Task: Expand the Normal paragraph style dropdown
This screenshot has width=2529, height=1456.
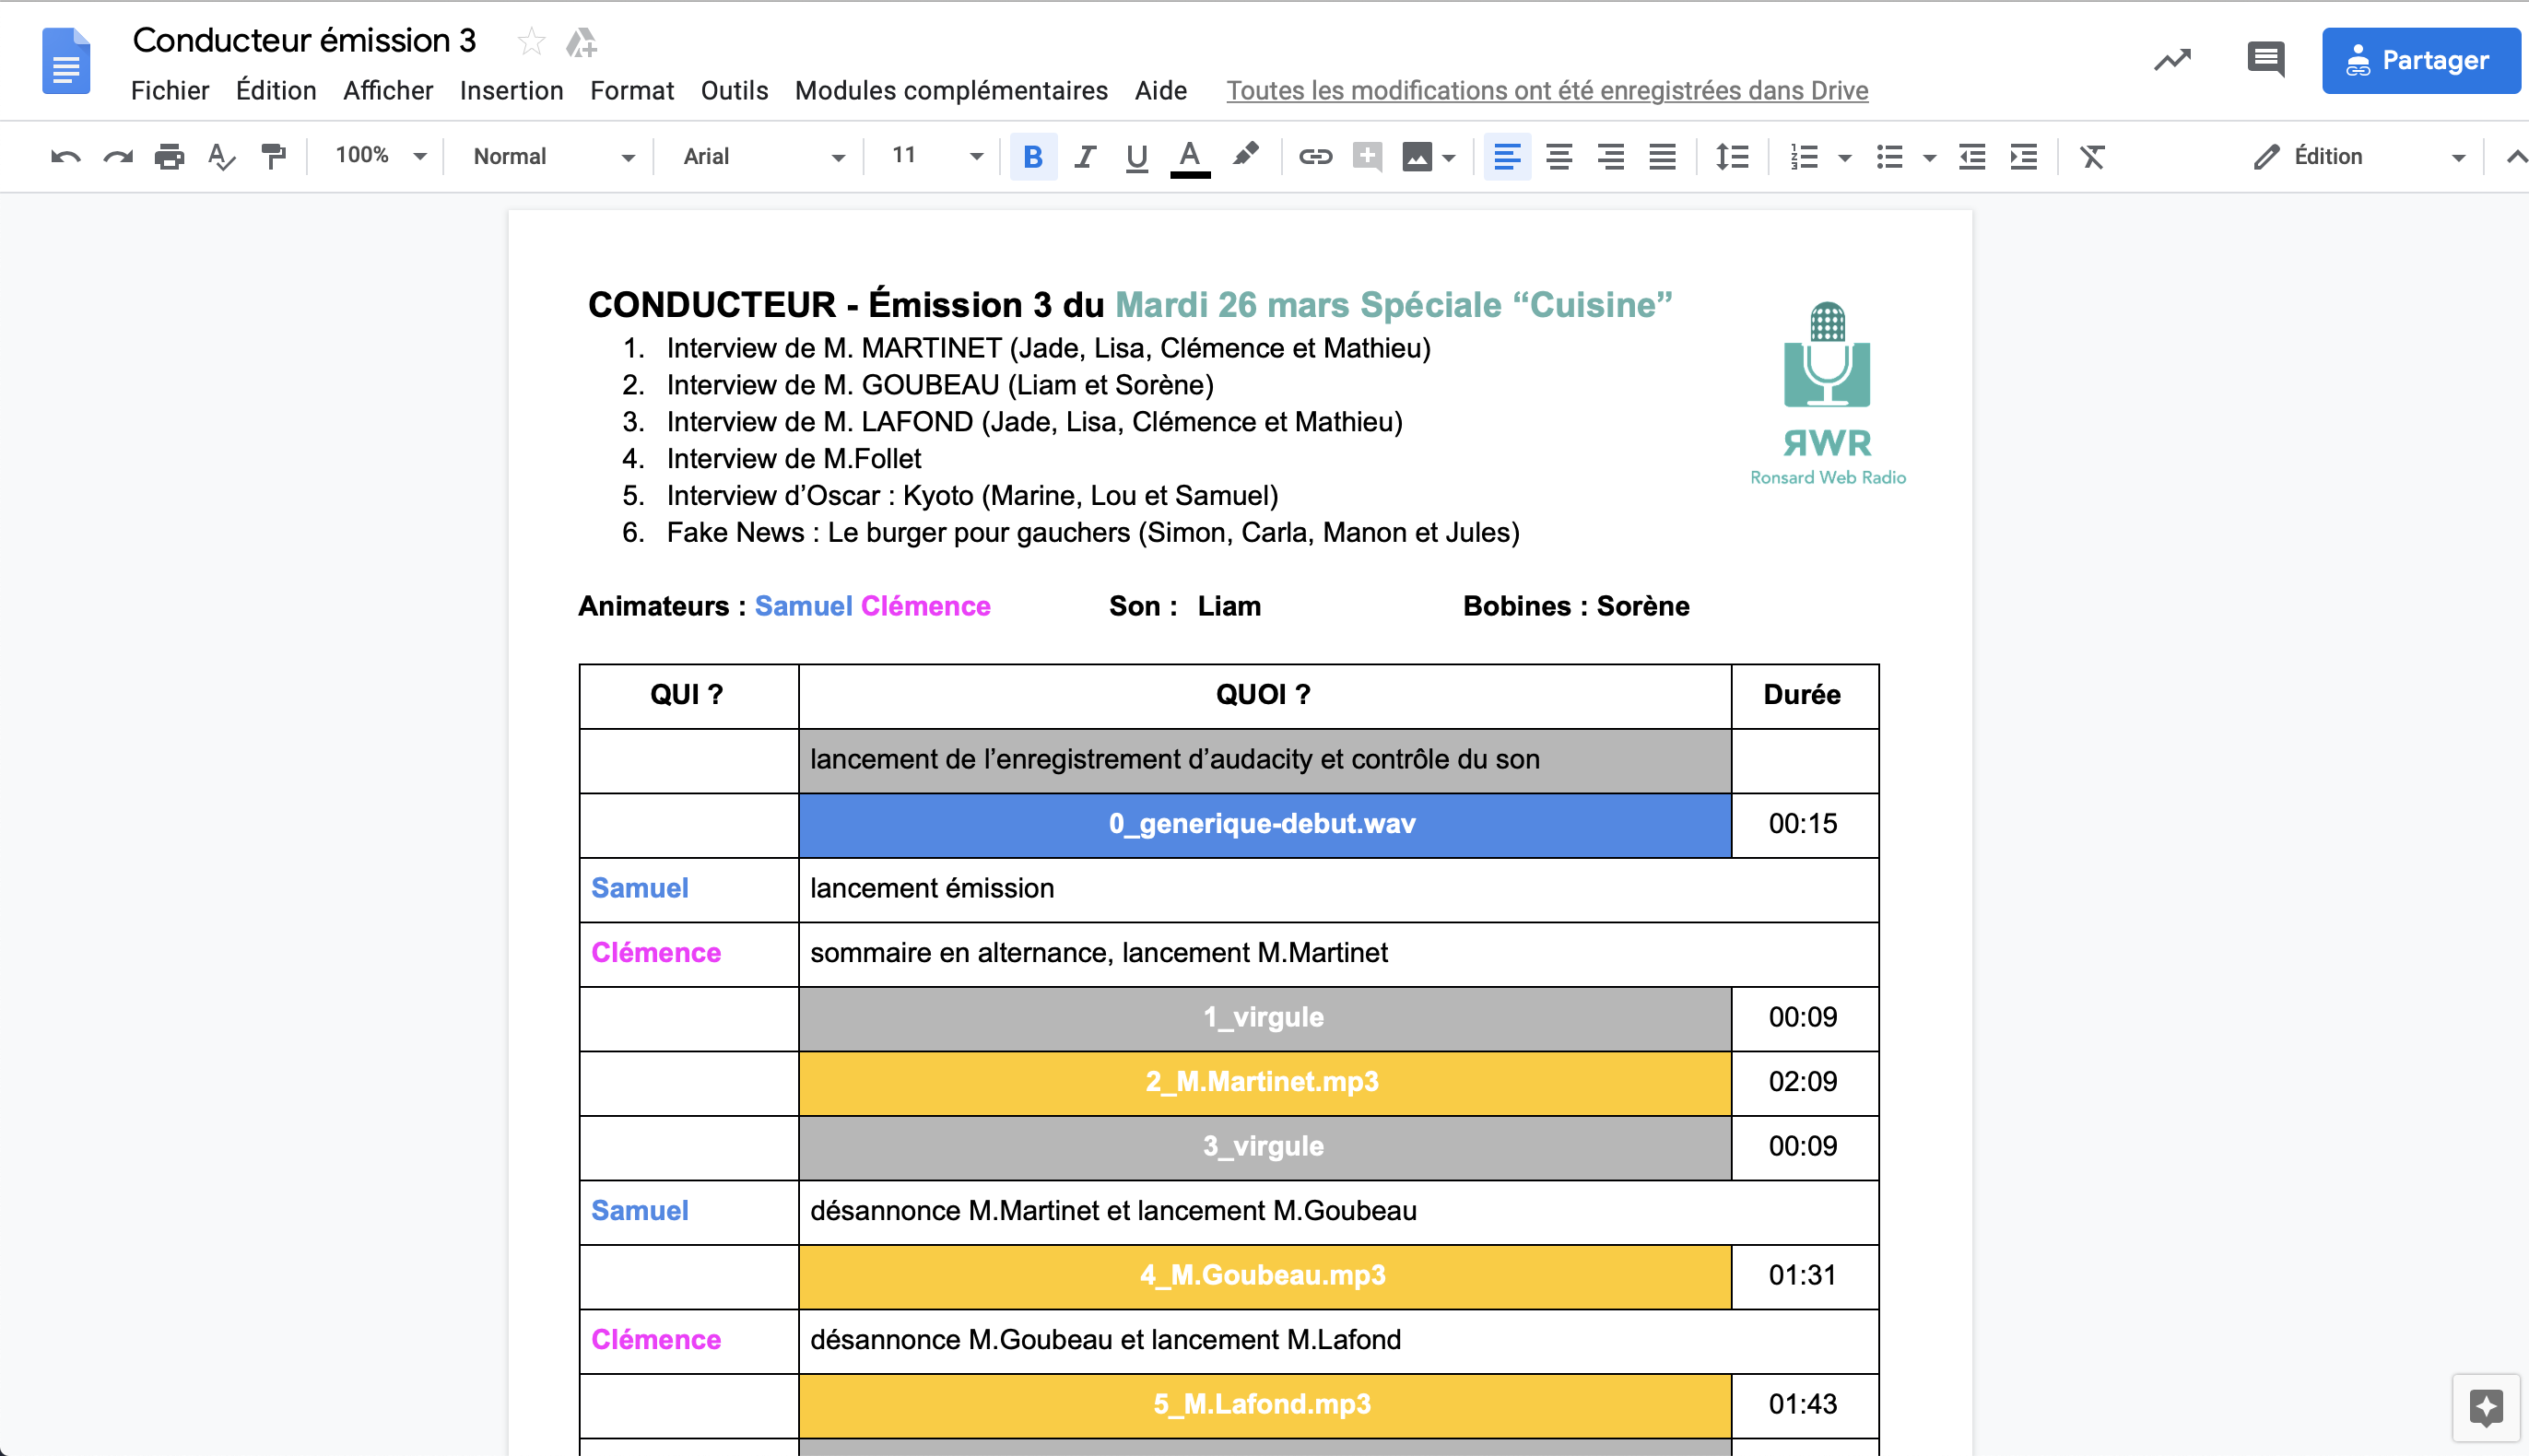Action: click(x=553, y=156)
